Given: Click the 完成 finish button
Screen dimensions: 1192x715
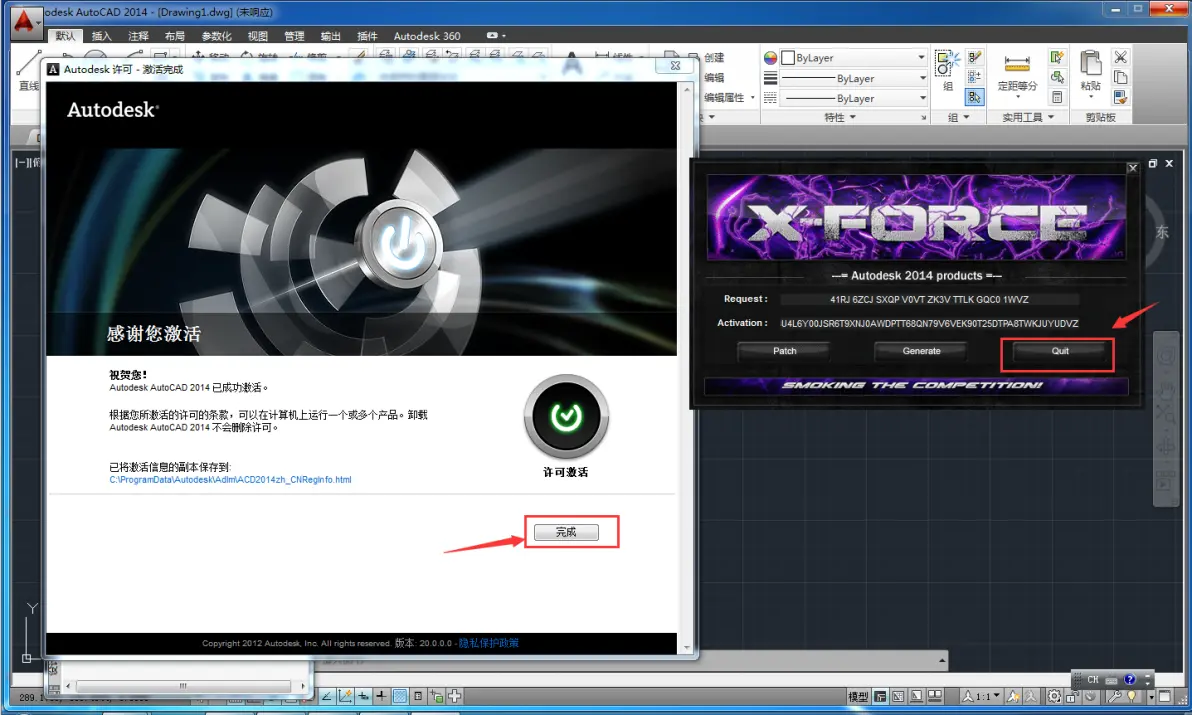Looking at the screenshot, I should [566, 532].
